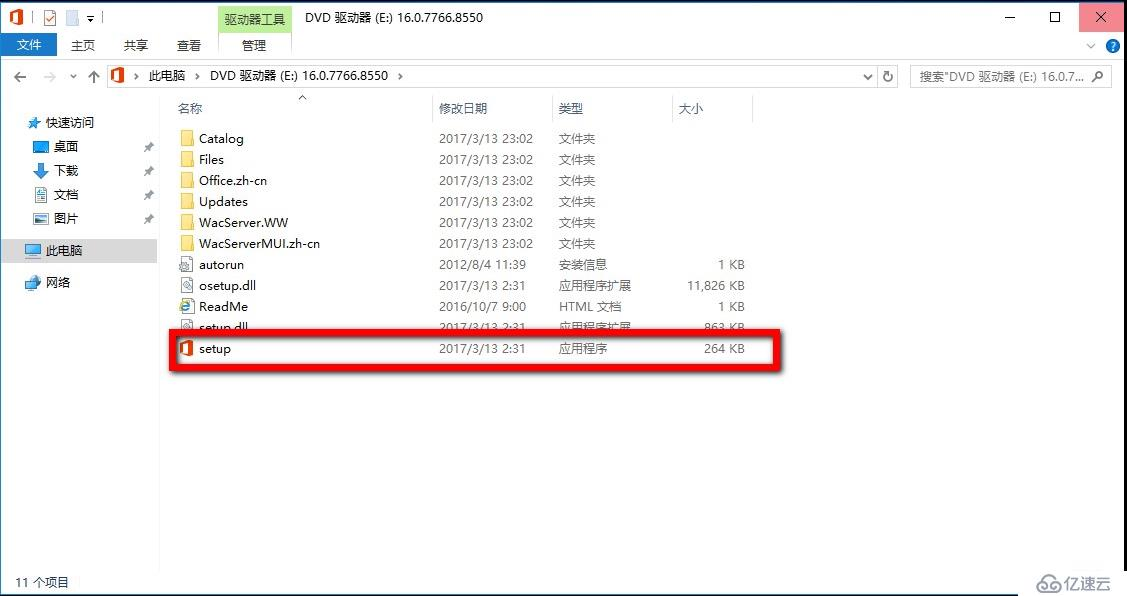Click the pin icon next to 下载

[x=148, y=171]
